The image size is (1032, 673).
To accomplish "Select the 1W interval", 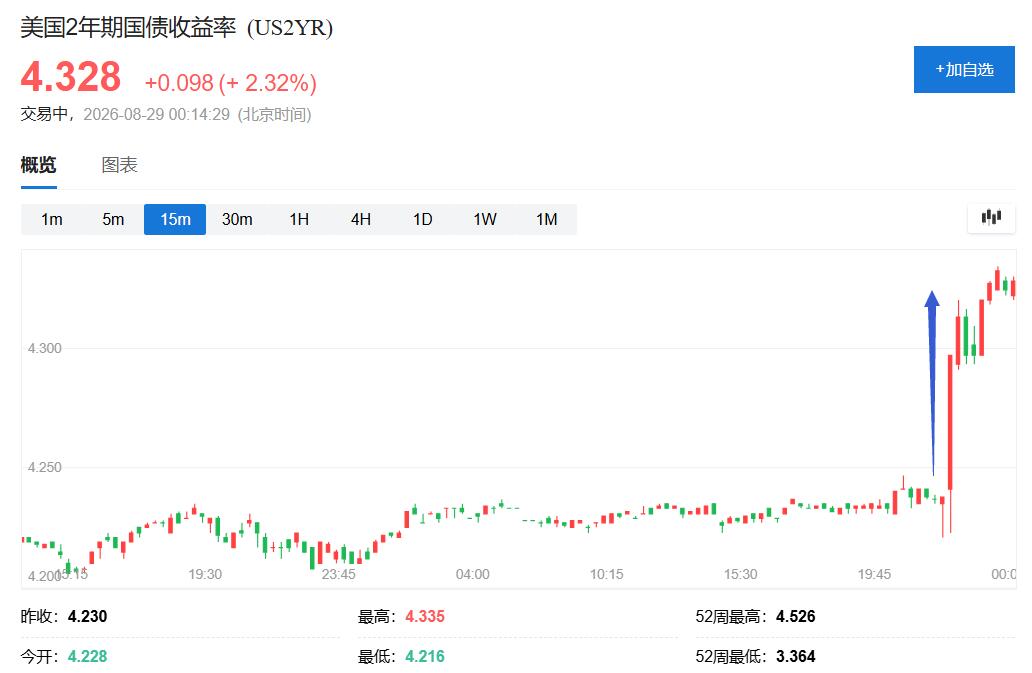I will pyautogui.click(x=485, y=219).
